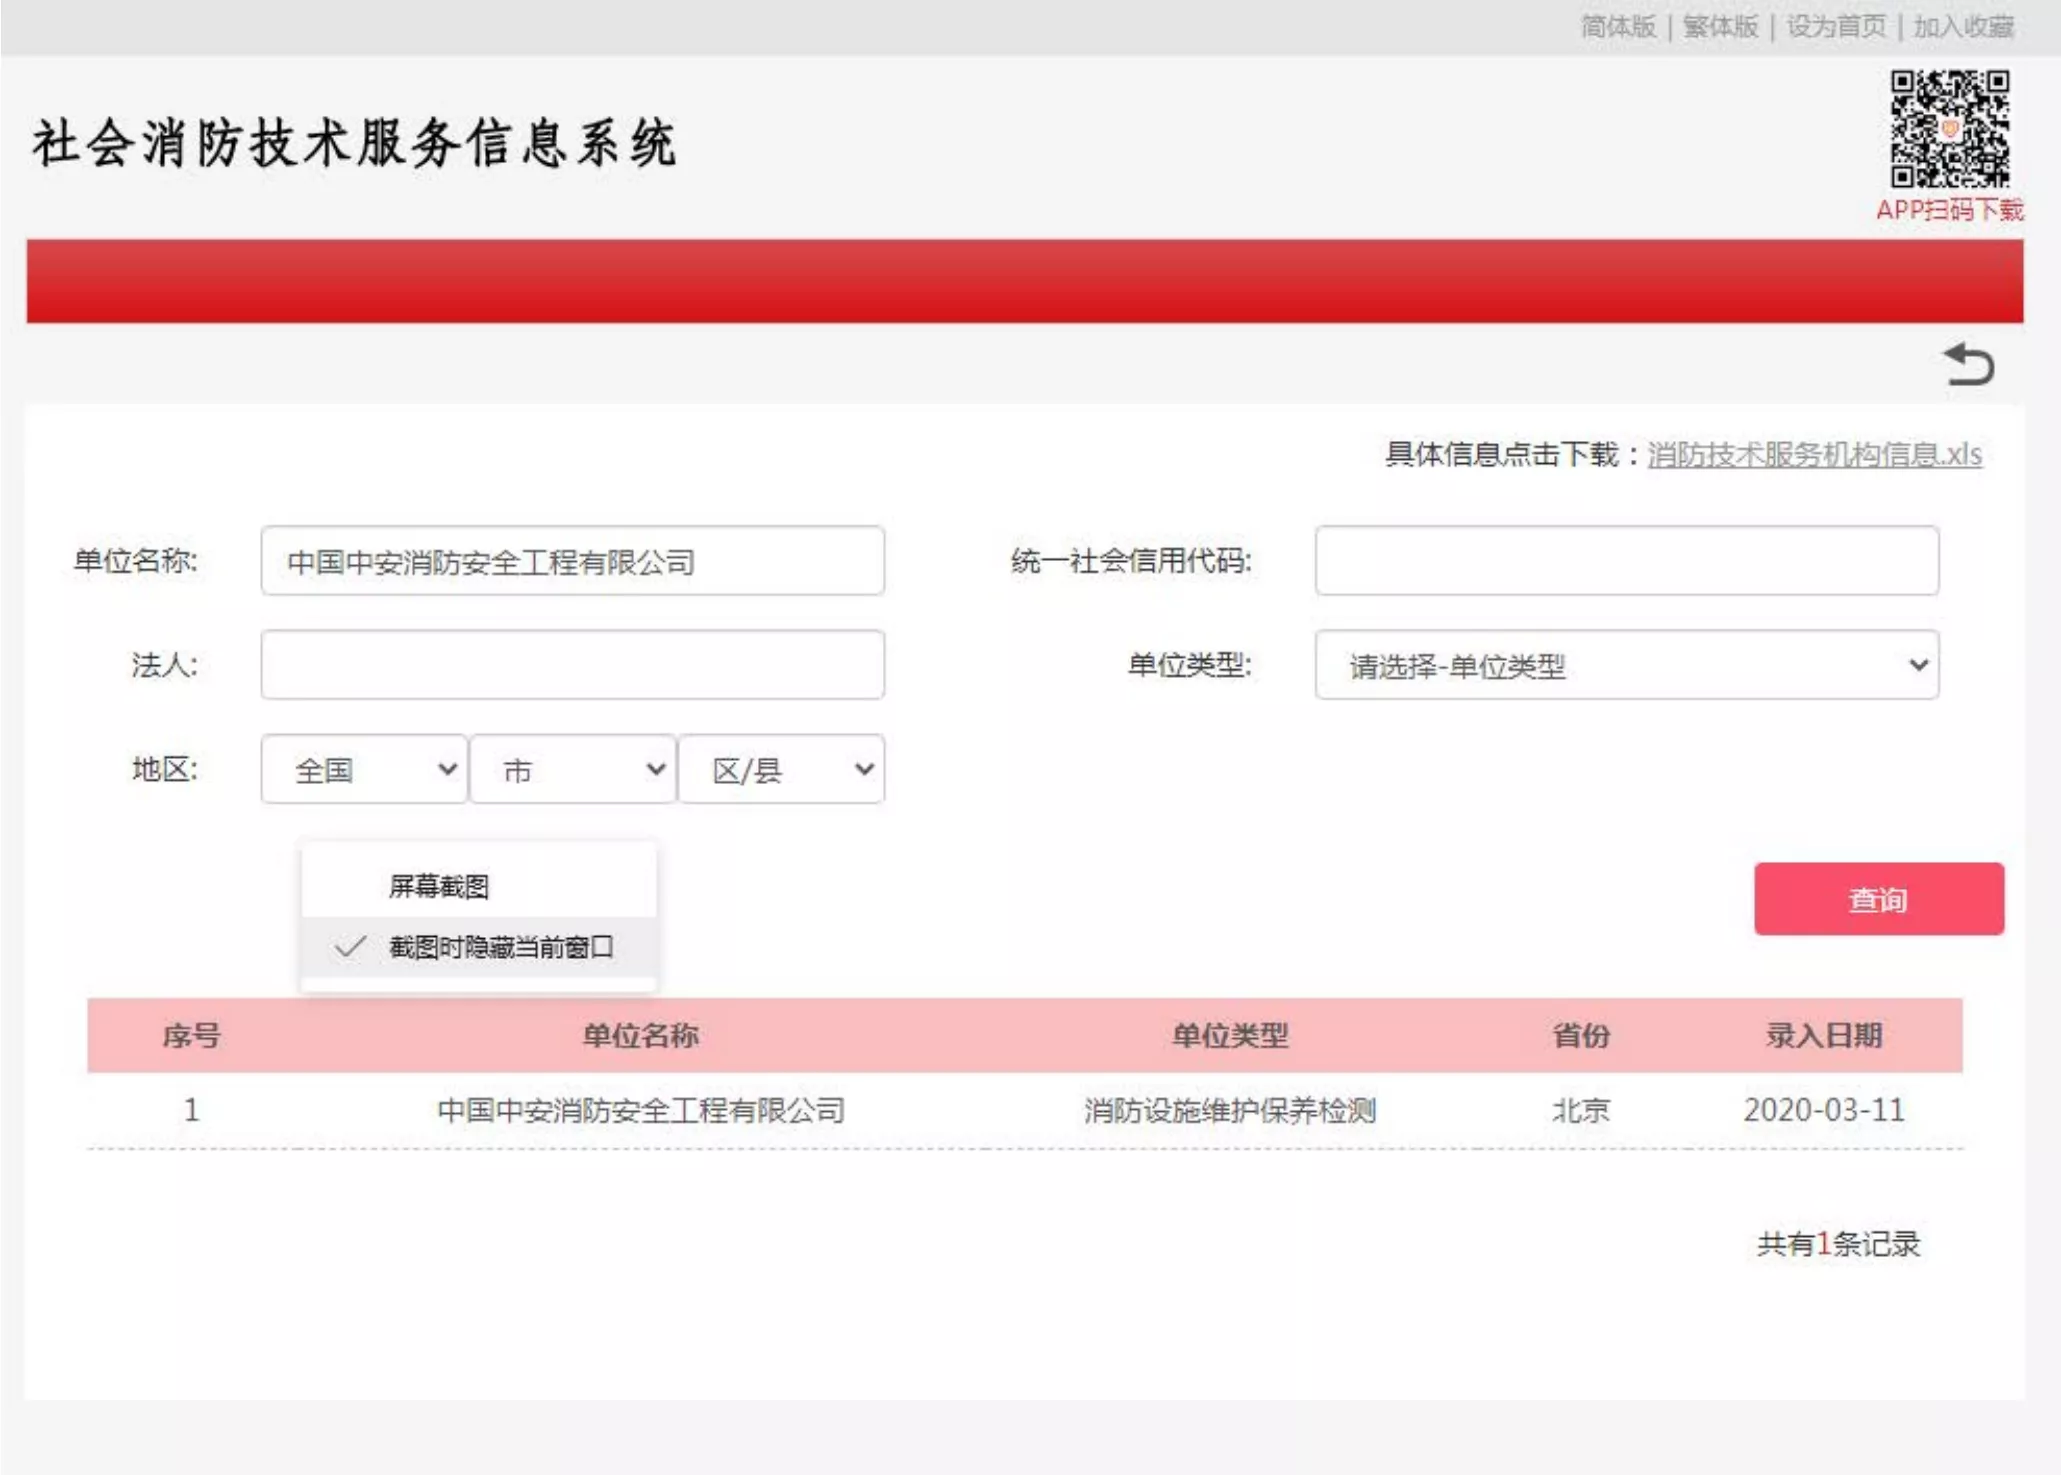Viewport: 2061px width, 1475px height.
Task: Click 序号 column header
Action: coord(191,1035)
